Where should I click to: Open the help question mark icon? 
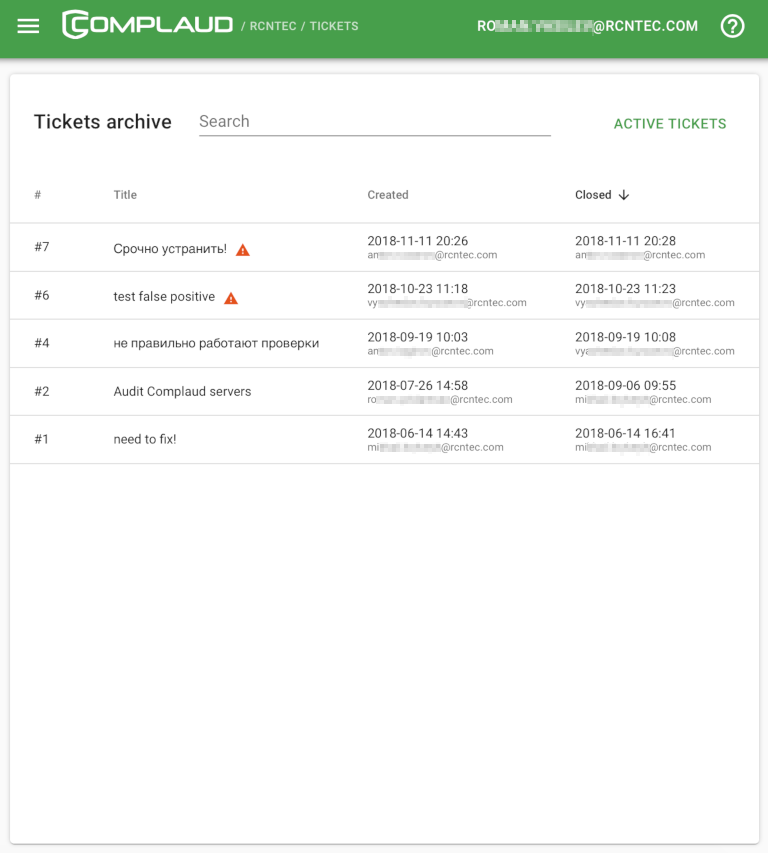coord(732,26)
